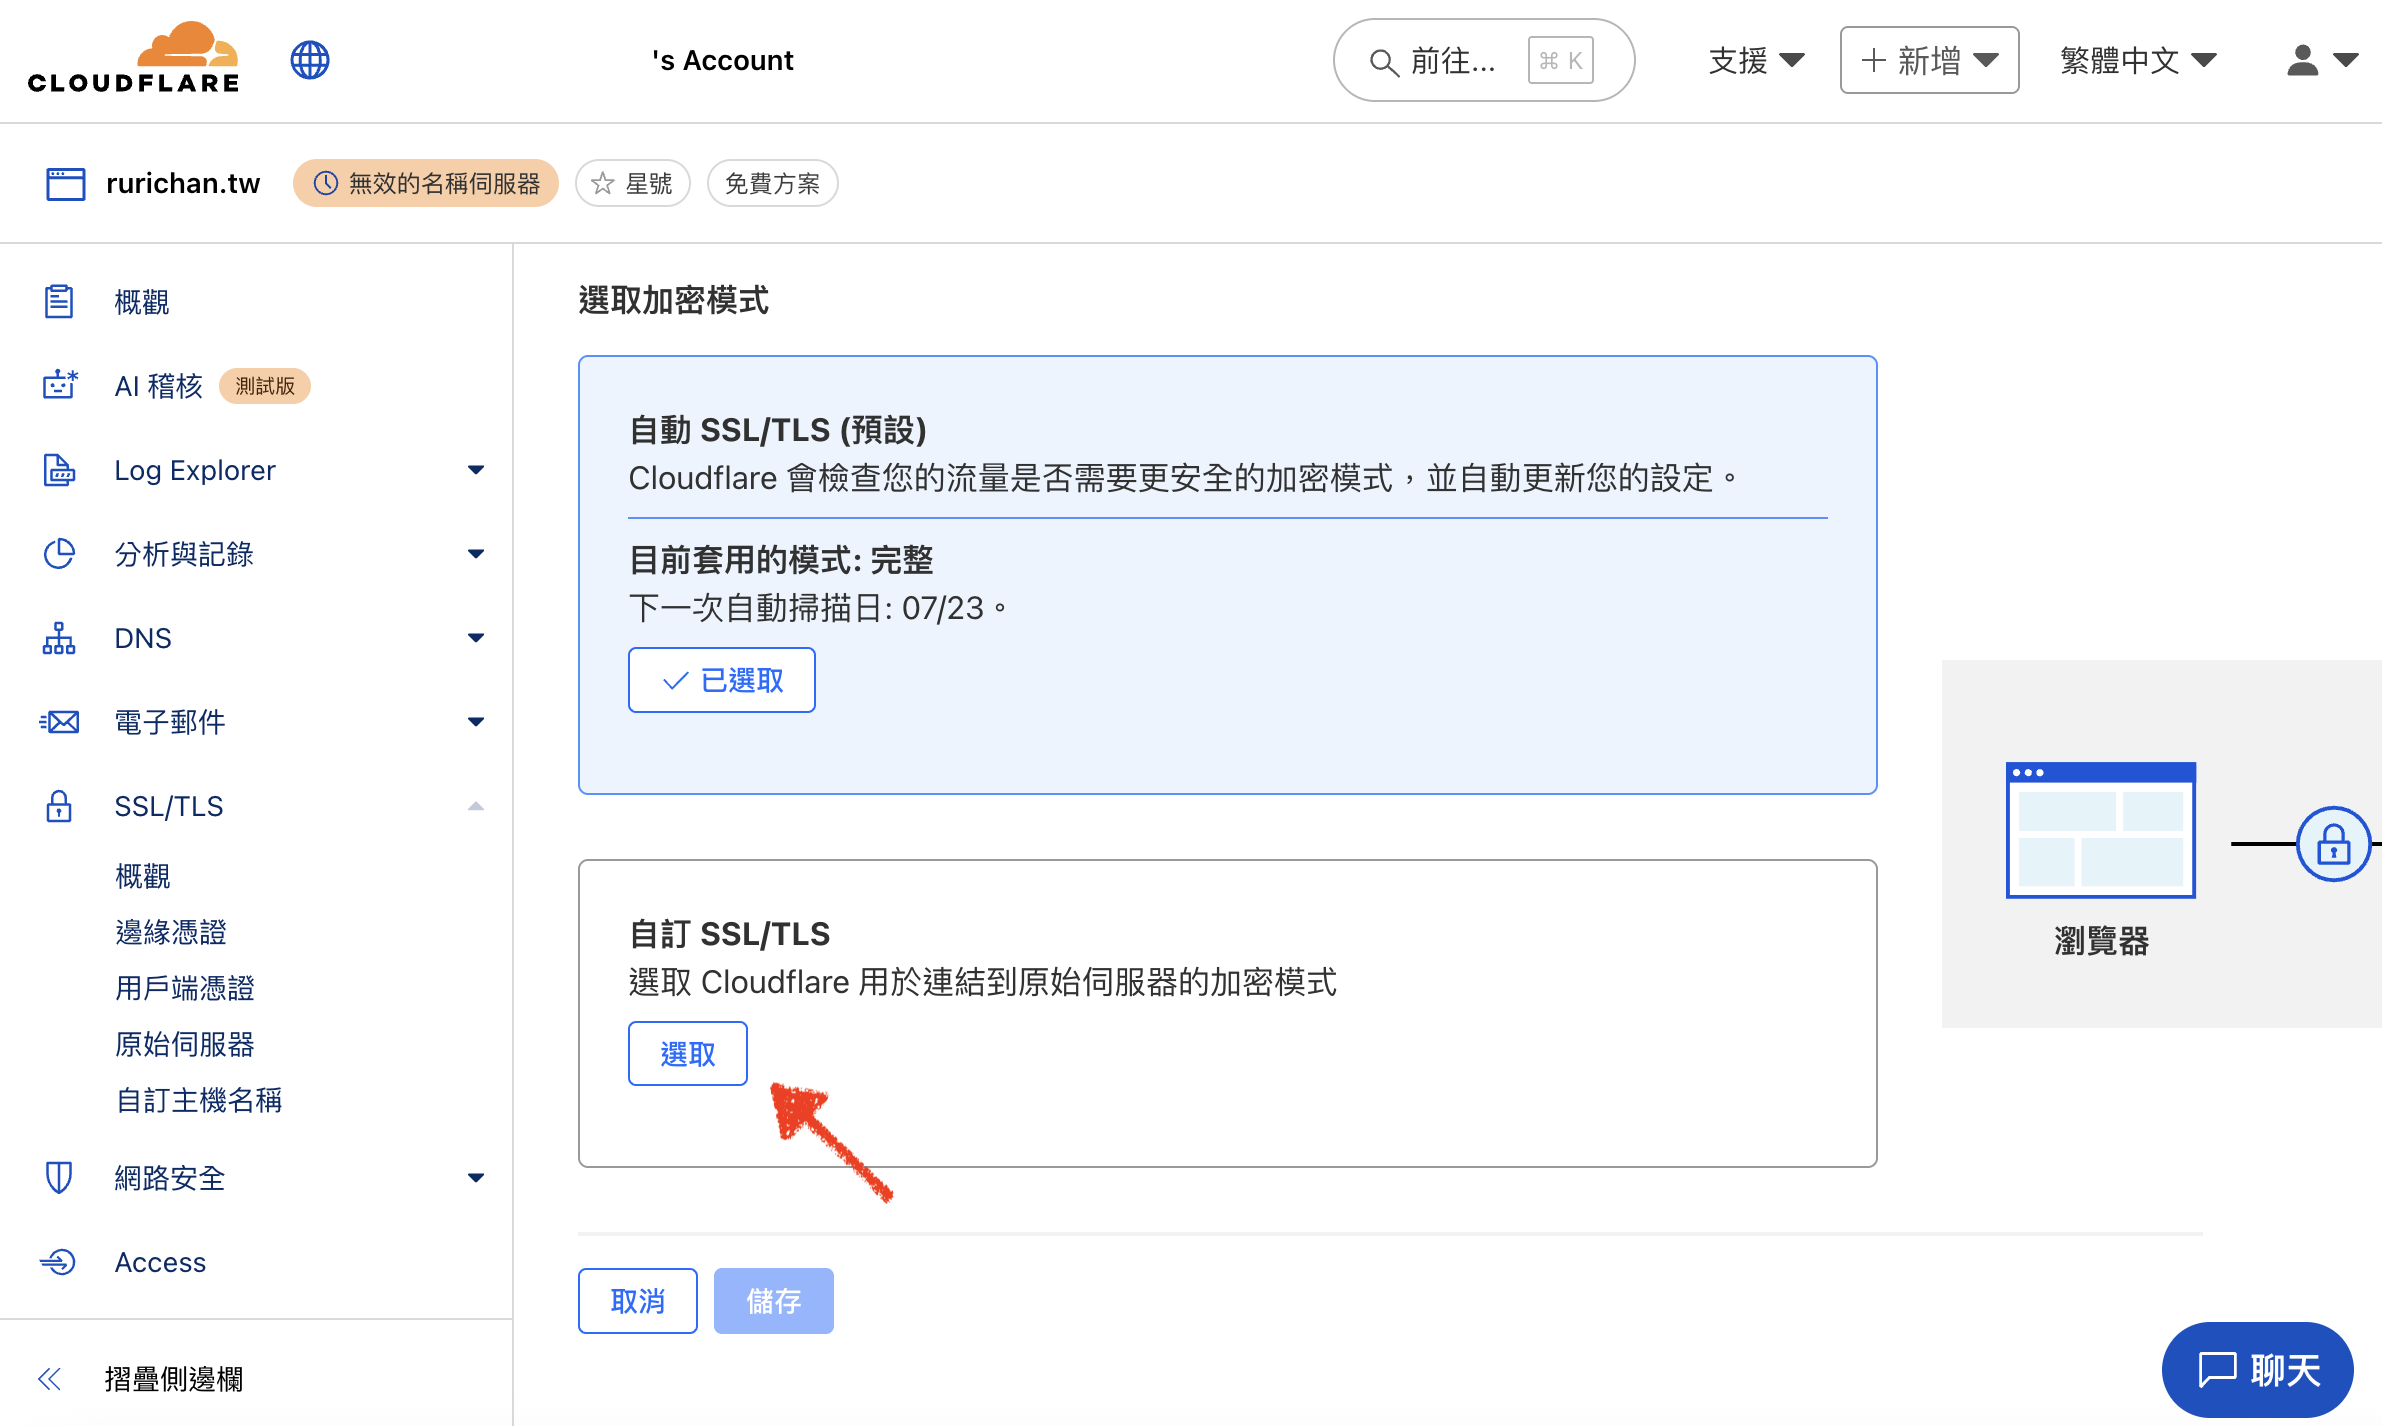The image size is (2382, 1426).
Task: Click the 取消 button
Action: [638, 1301]
